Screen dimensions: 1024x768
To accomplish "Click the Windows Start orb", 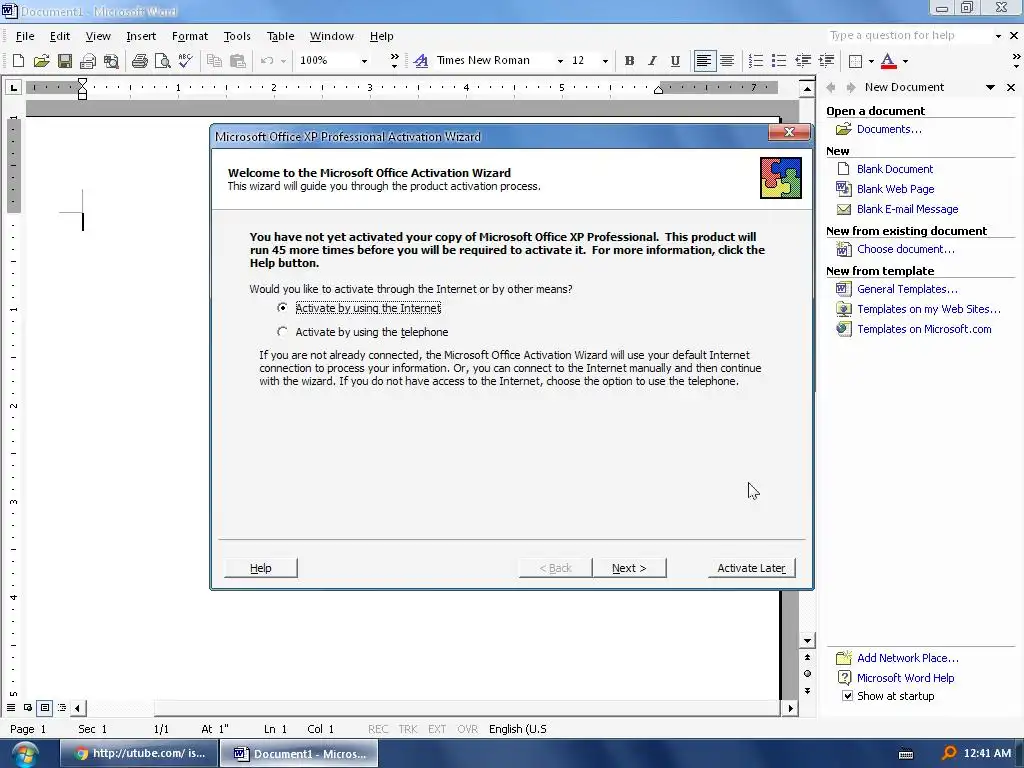I will tap(25, 754).
